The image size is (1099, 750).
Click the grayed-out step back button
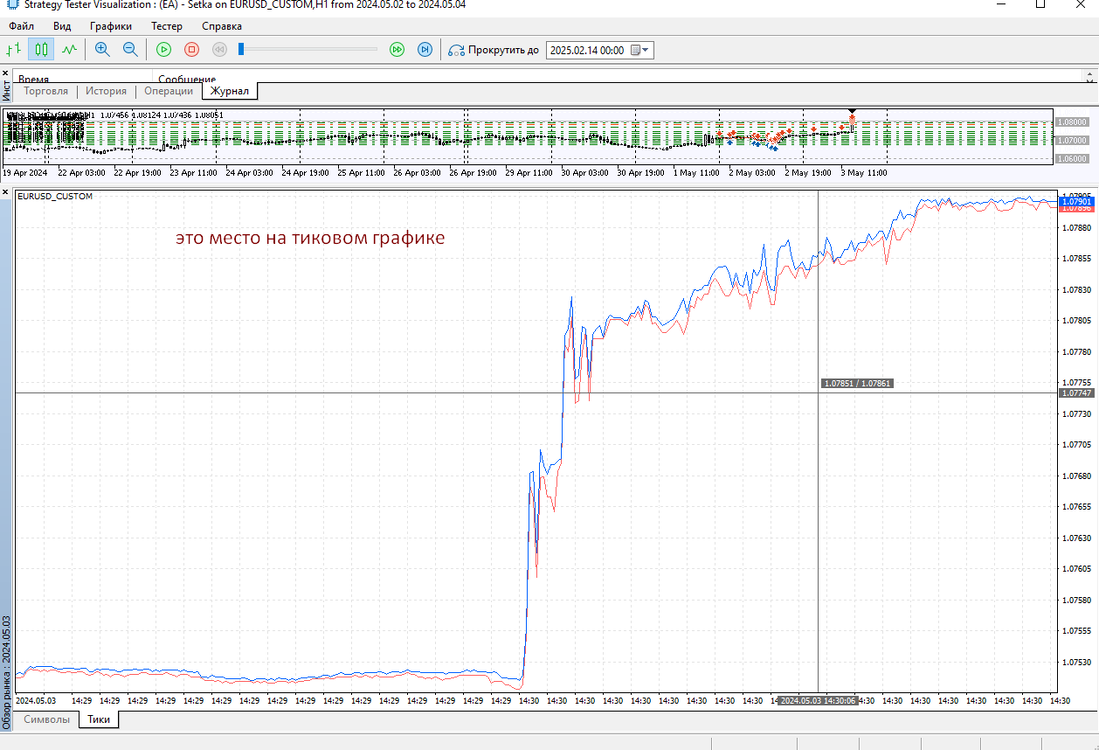(219, 50)
